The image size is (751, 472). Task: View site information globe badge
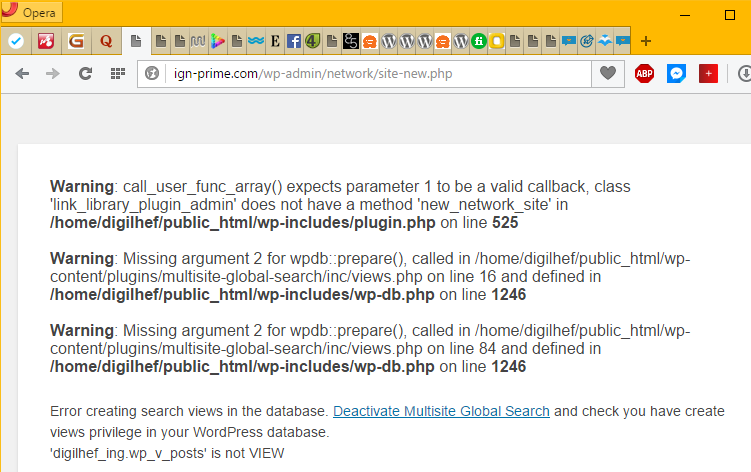152,73
